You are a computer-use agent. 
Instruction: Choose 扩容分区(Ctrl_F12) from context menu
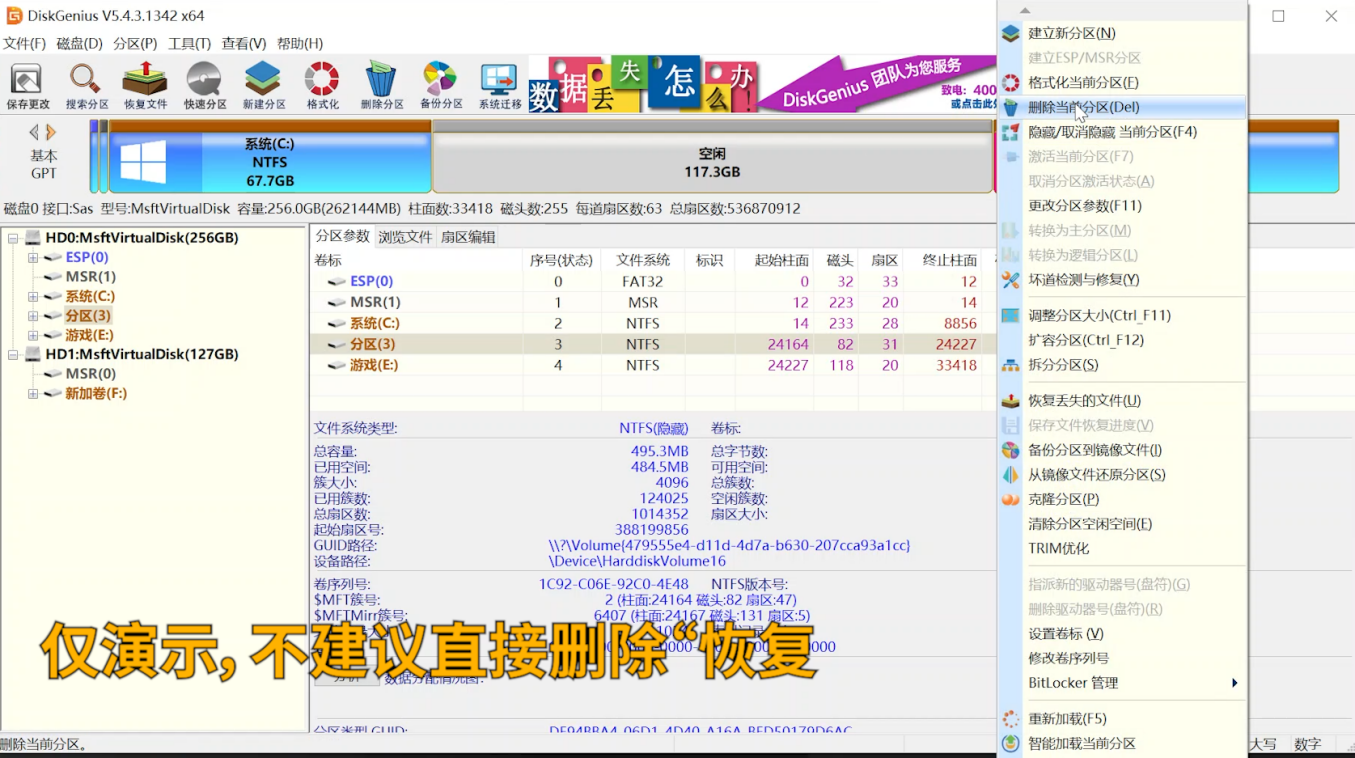[x=1122, y=340]
